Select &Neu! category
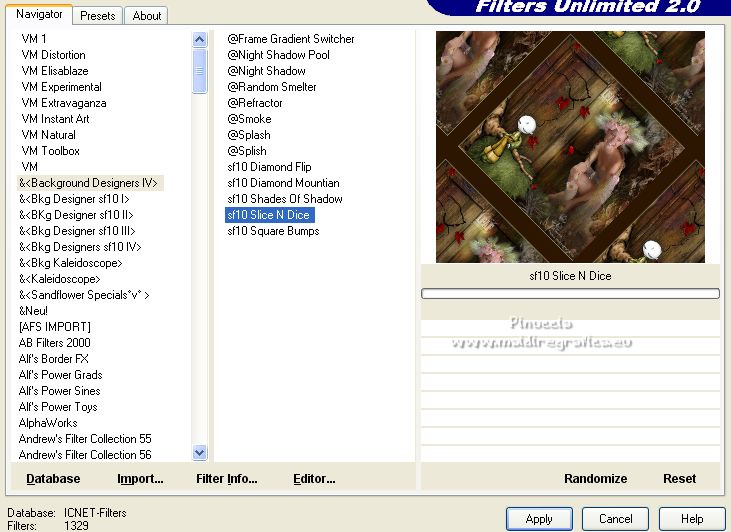The width and height of the screenshot is (731, 532). click(33, 311)
